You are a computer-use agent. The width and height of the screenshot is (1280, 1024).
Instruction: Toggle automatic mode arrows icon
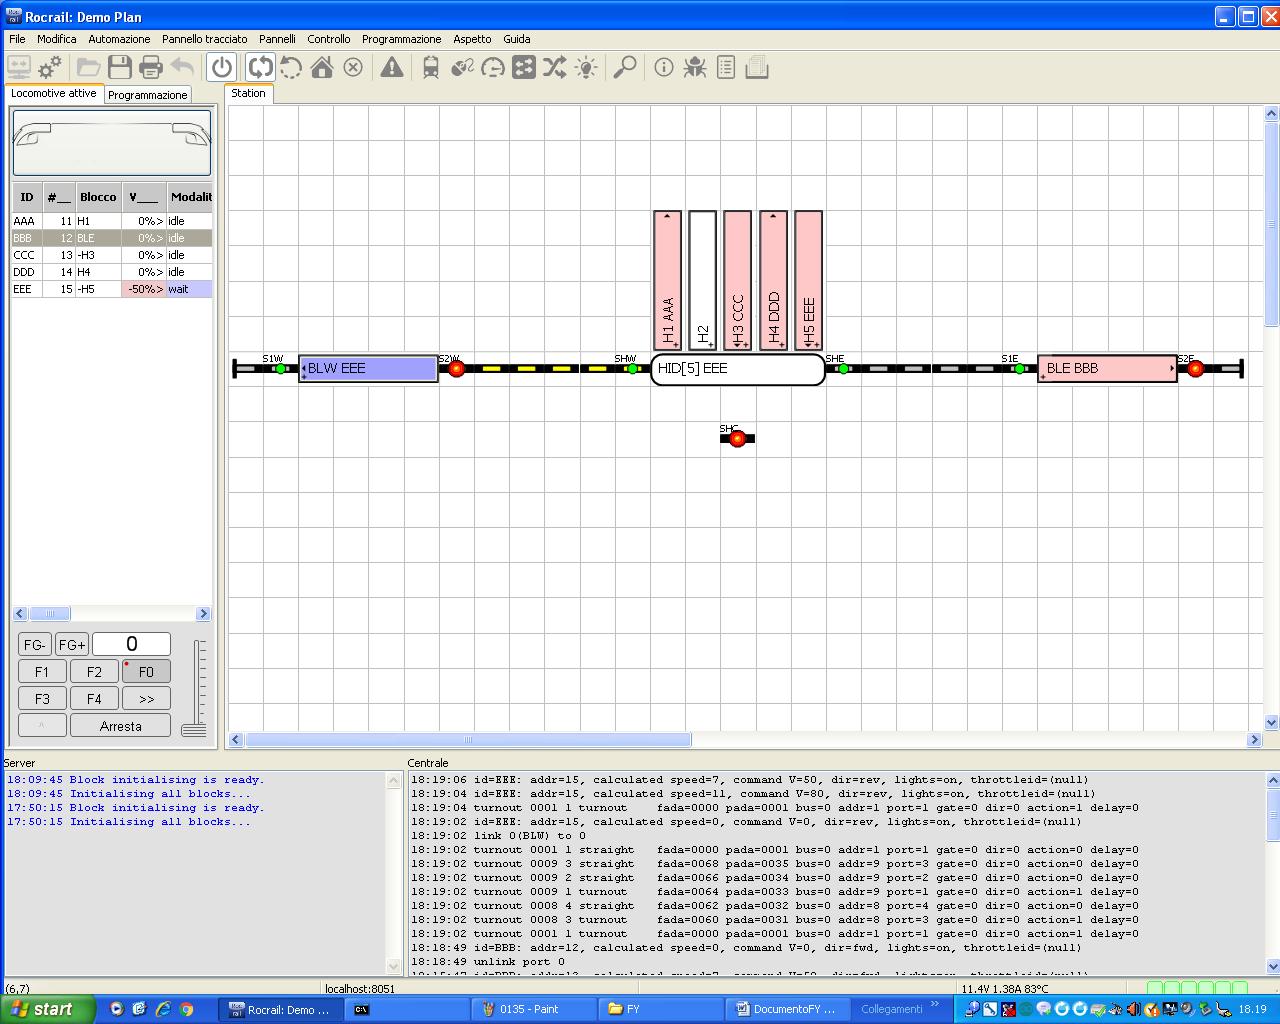coord(260,68)
